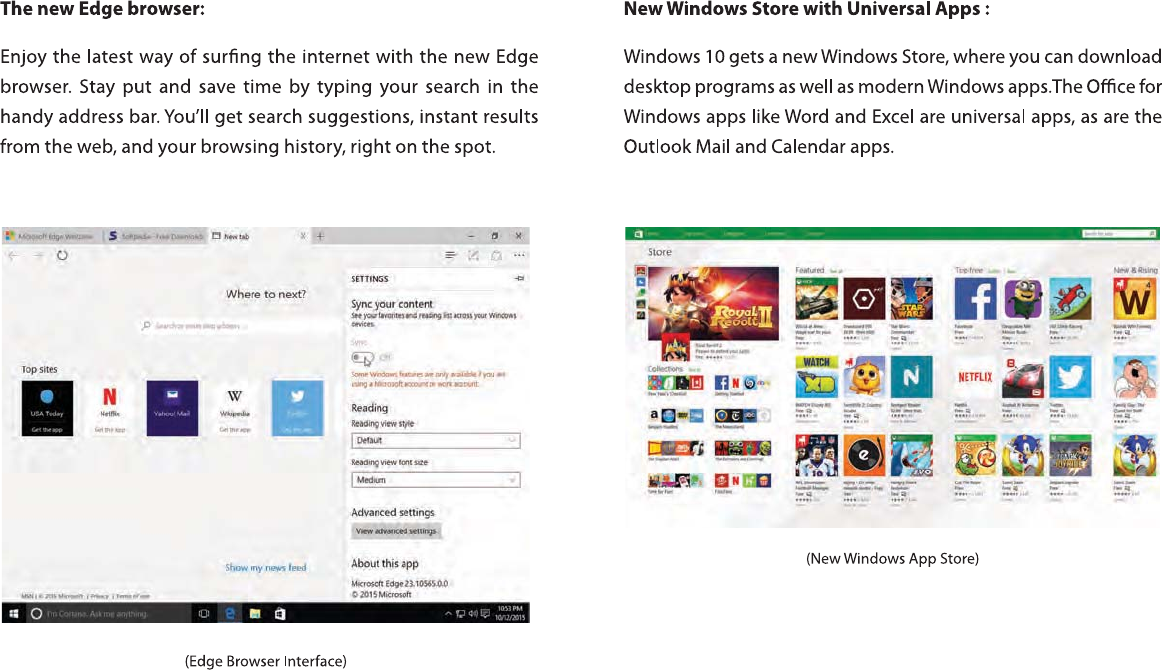This screenshot has height=670, width=1162.
Task: Open File Explorer from taskbar
Action: [255, 614]
